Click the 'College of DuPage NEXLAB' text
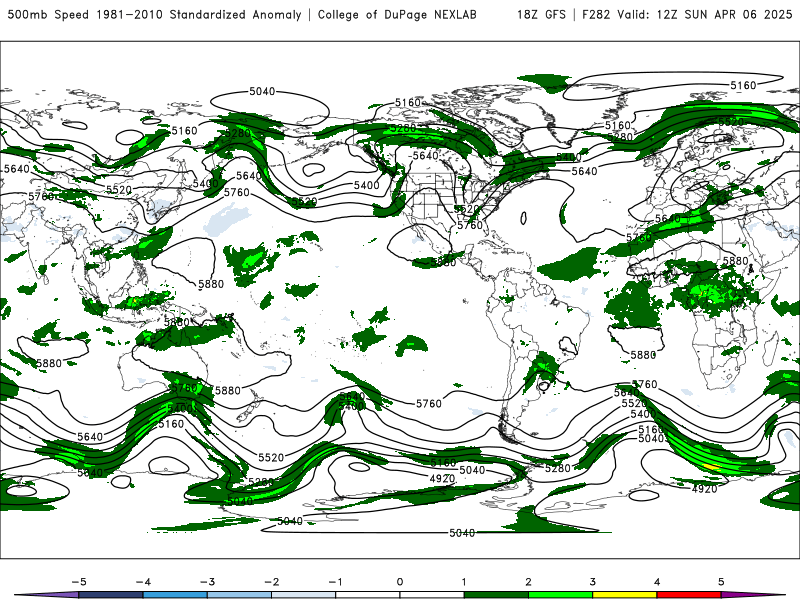This screenshot has height=600, width=800. tap(397, 14)
